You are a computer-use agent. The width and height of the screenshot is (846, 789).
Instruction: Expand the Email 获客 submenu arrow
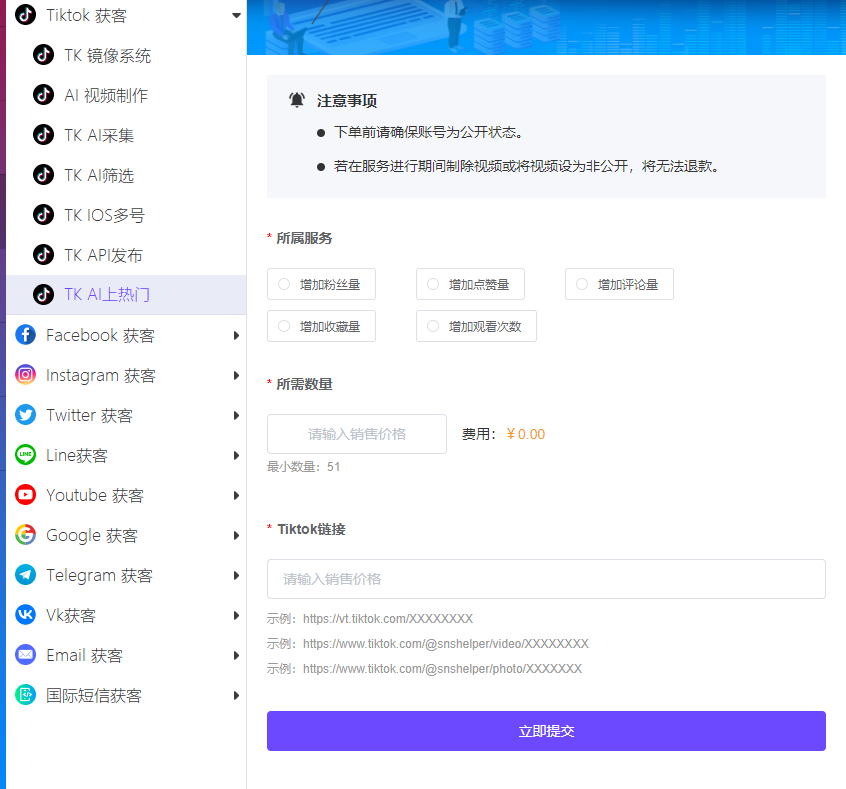click(236, 655)
